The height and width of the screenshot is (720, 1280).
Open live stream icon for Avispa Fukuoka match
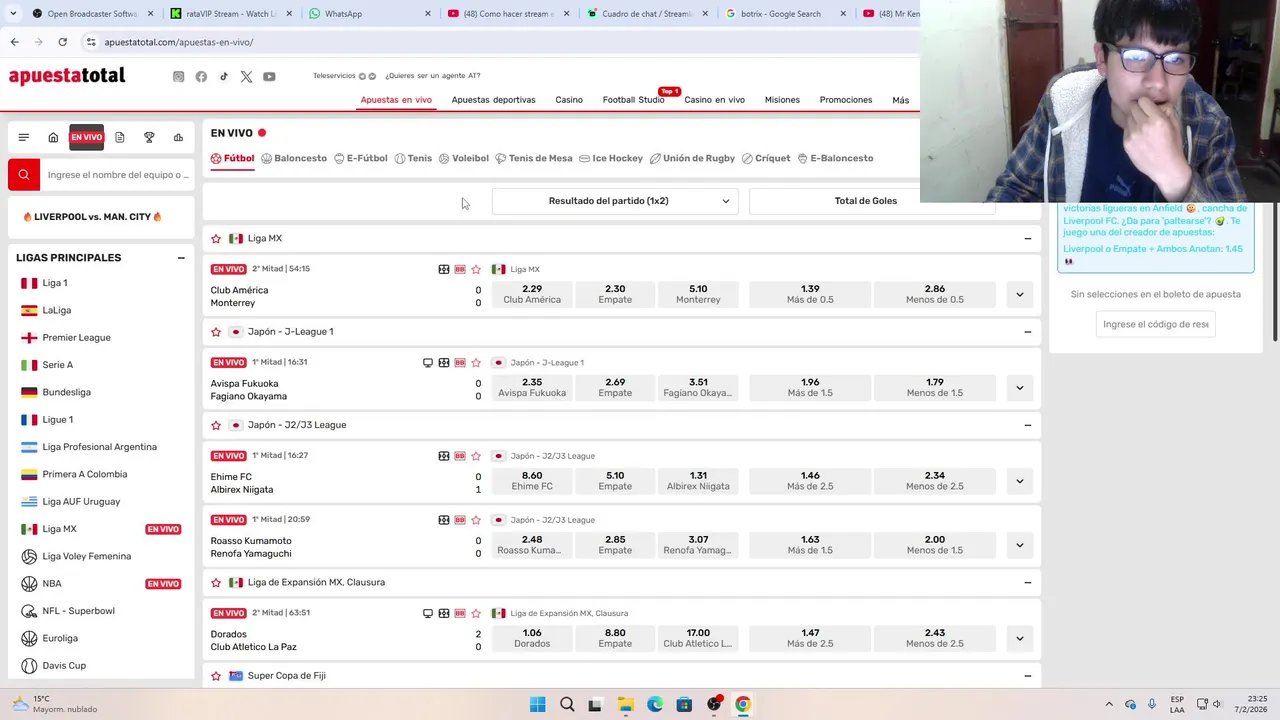click(x=428, y=363)
